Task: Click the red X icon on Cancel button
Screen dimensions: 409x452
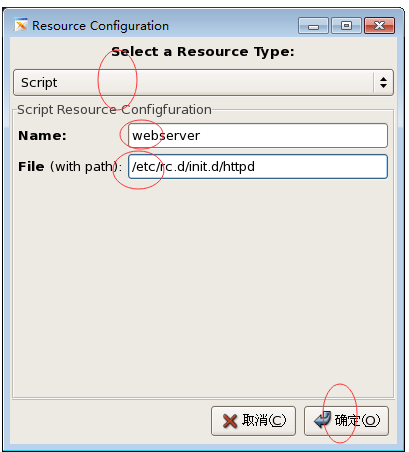Action: click(x=230, y=421)
